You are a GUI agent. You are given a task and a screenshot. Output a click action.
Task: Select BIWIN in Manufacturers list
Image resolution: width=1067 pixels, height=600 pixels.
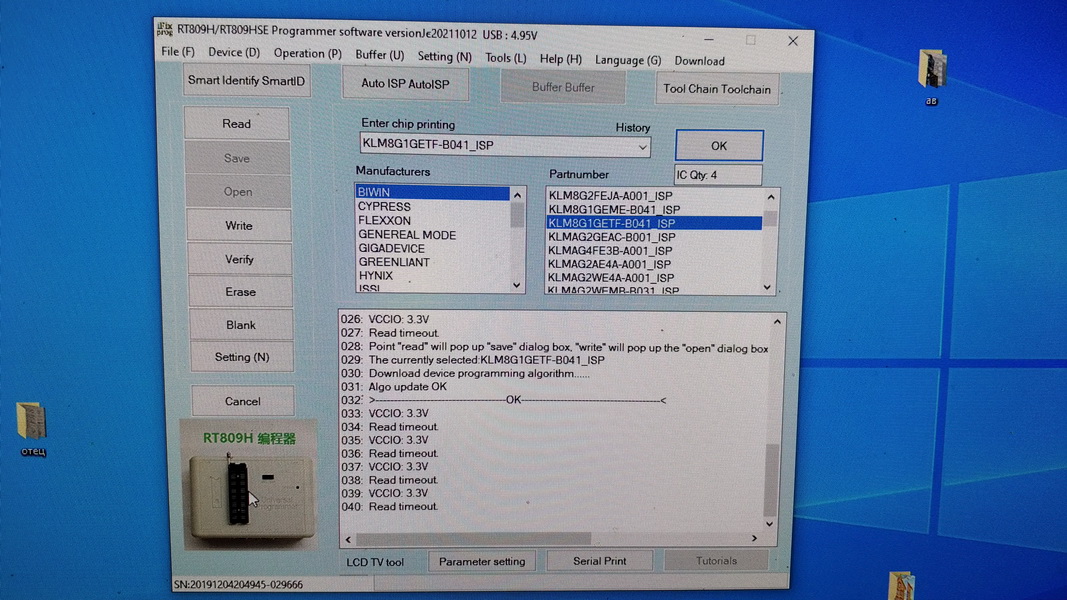[x=432, y=193]
